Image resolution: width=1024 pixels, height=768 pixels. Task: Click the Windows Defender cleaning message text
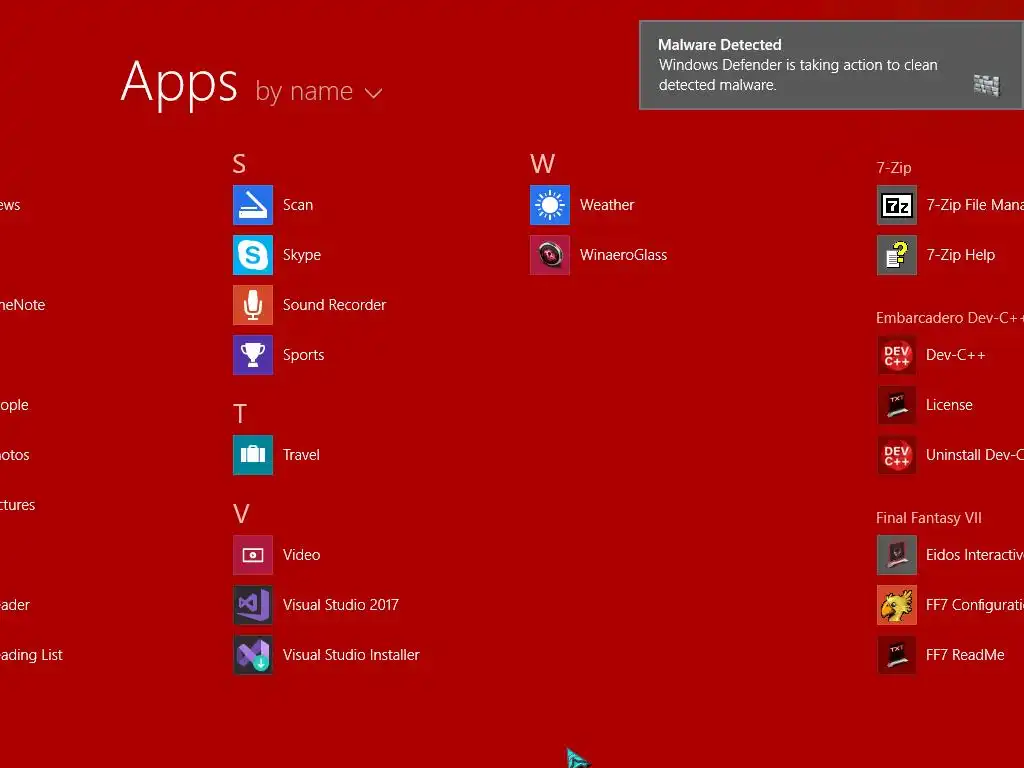coord(797,75)
